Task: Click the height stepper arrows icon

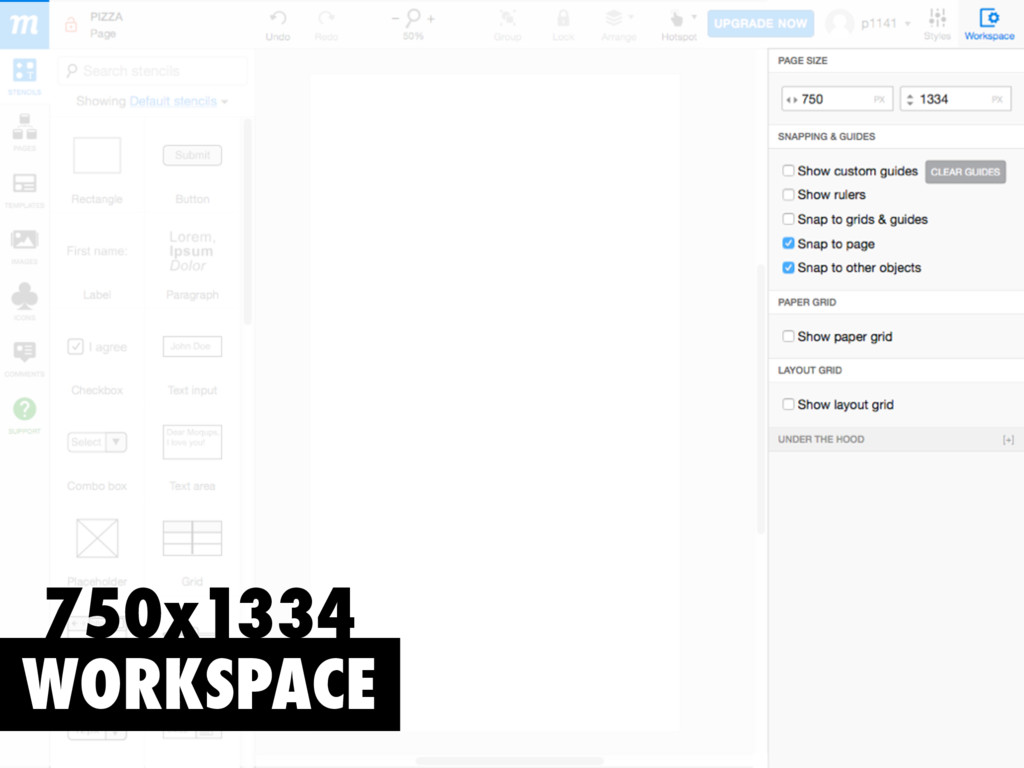Action: 910,100
